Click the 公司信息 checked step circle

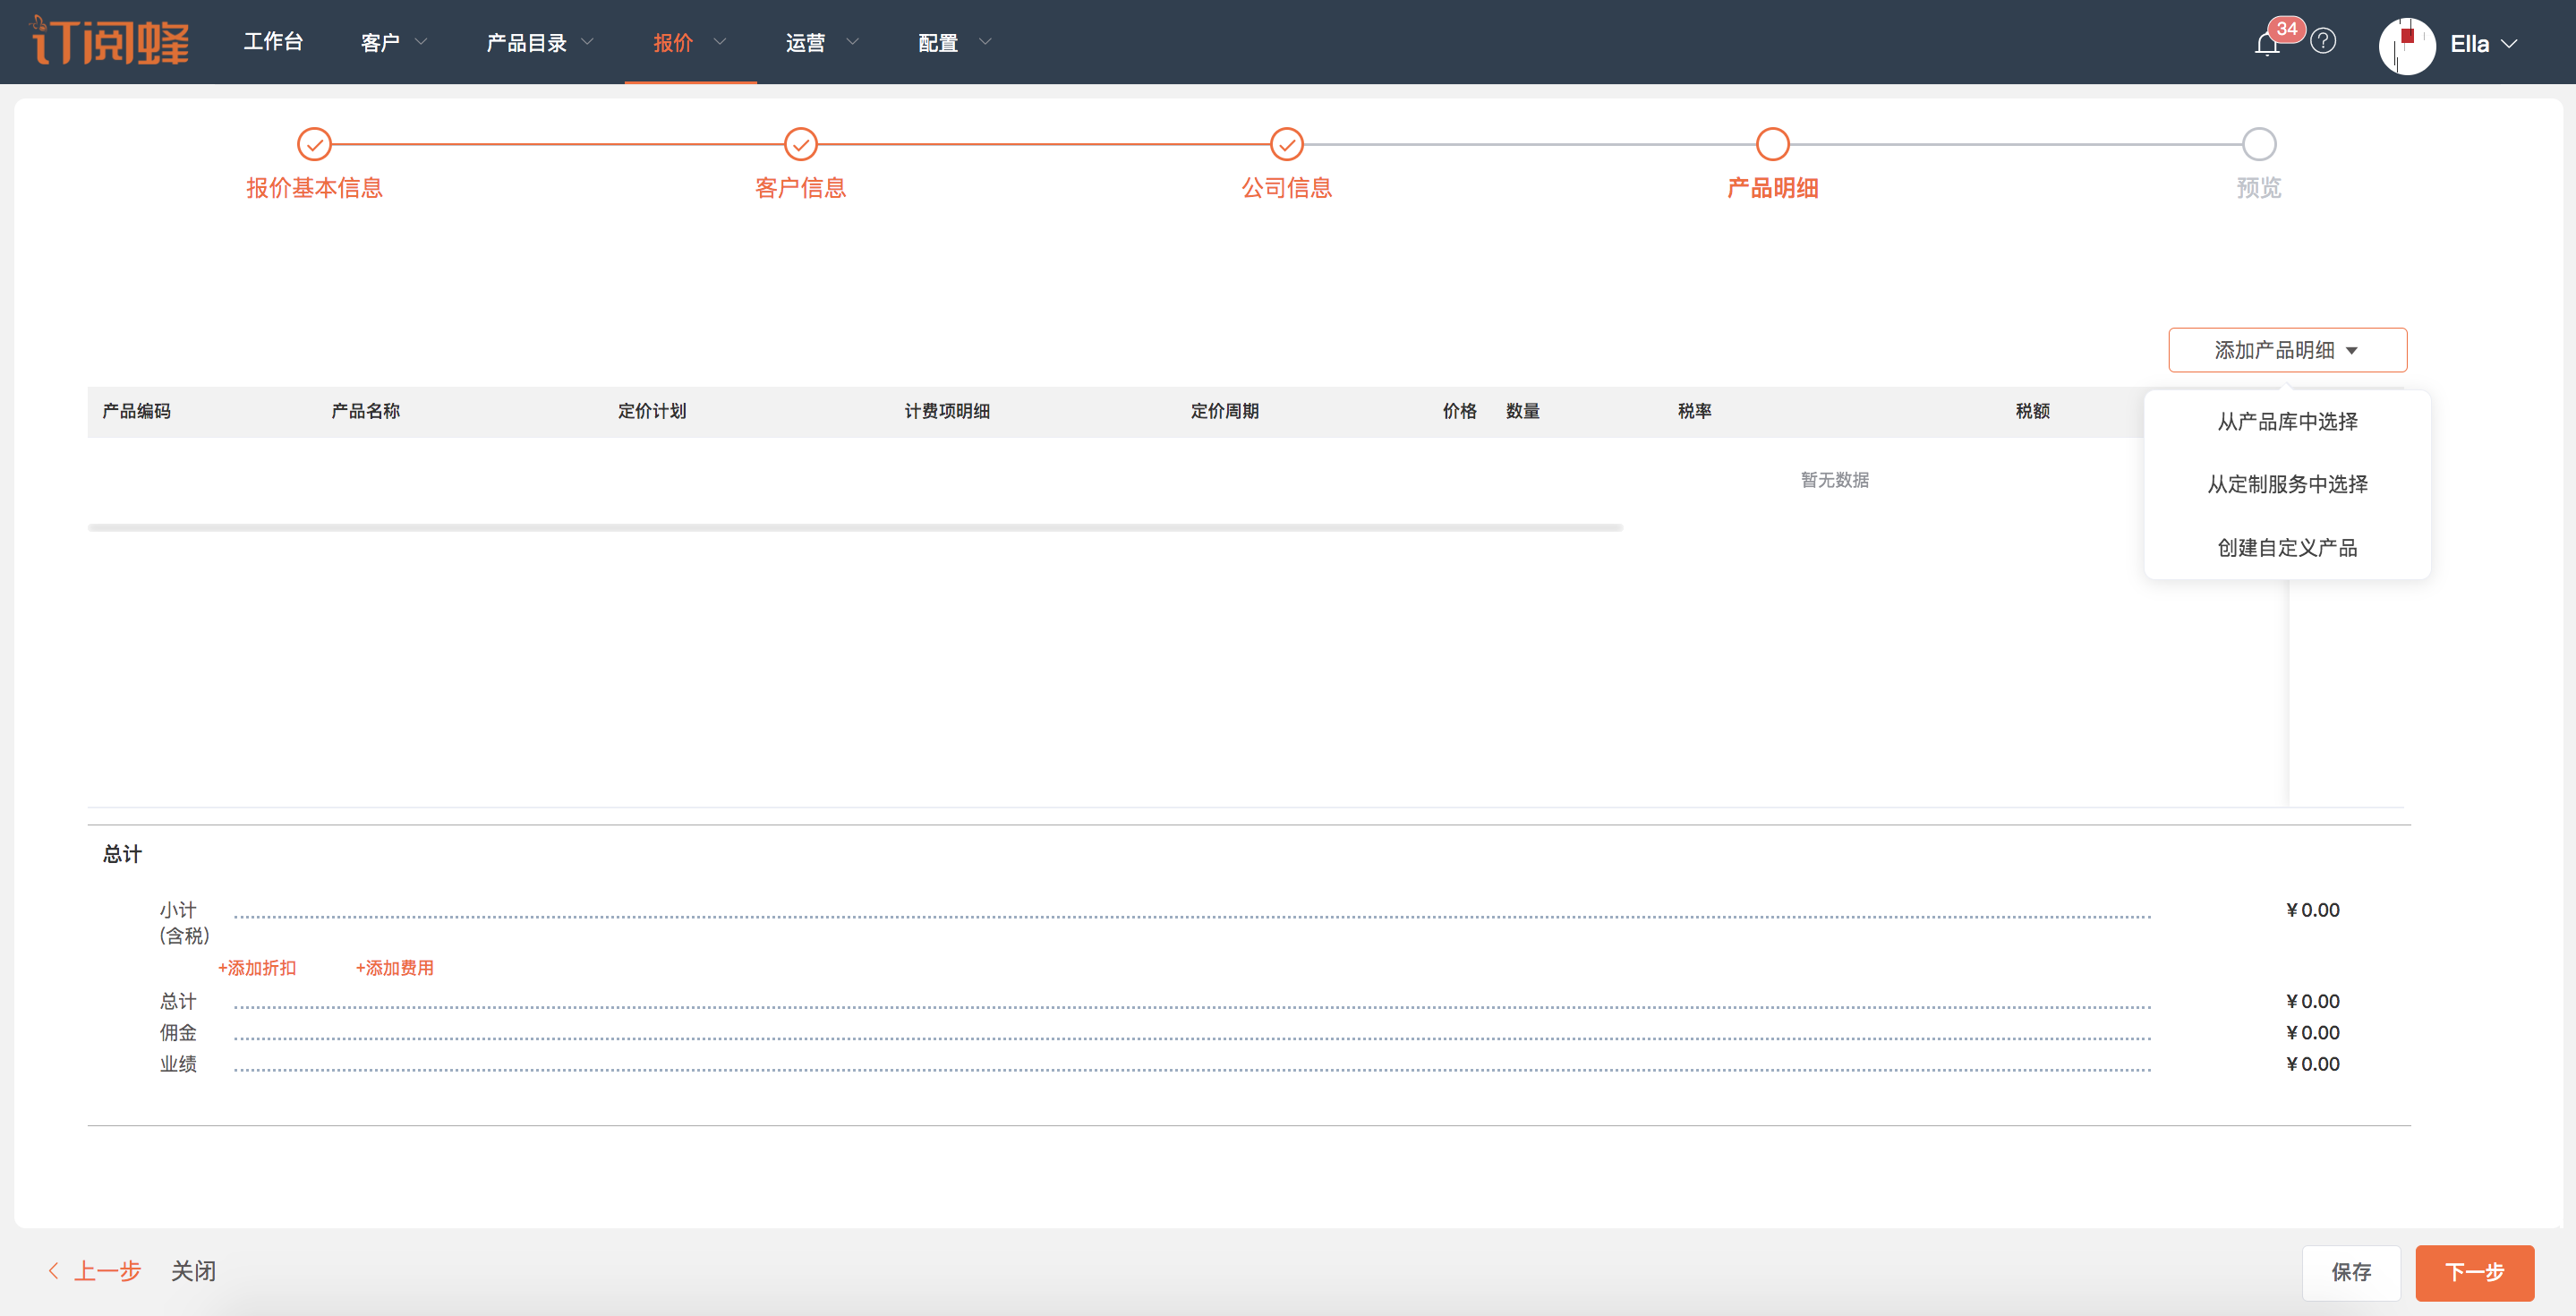tap(1286, 144)
